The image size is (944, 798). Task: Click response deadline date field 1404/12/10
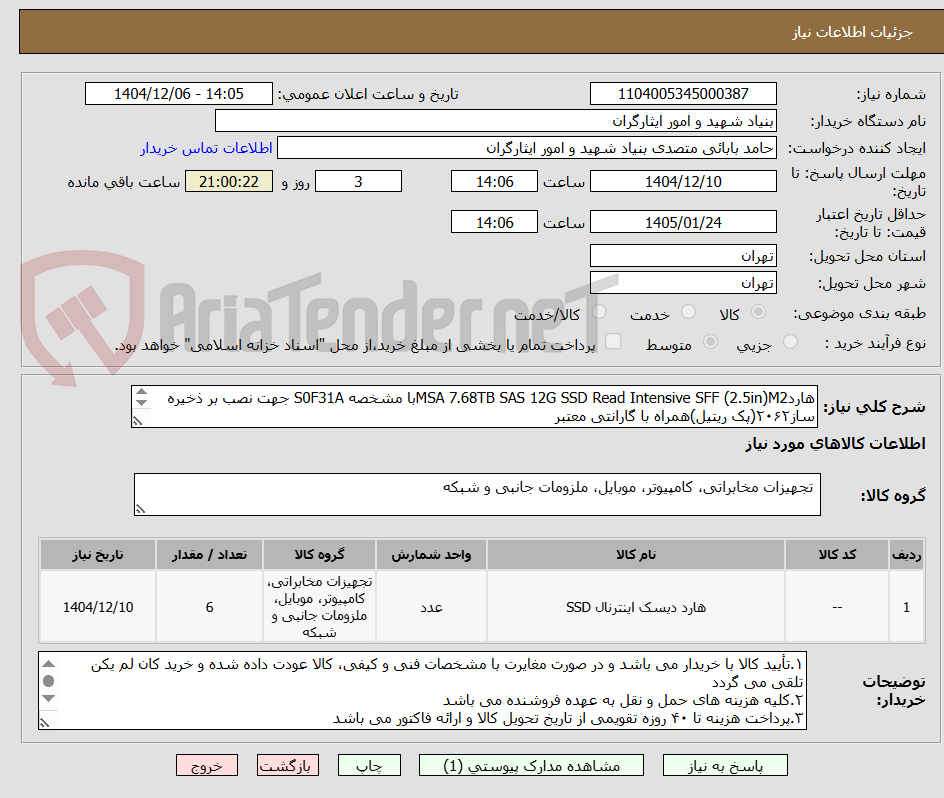[683, 181]
